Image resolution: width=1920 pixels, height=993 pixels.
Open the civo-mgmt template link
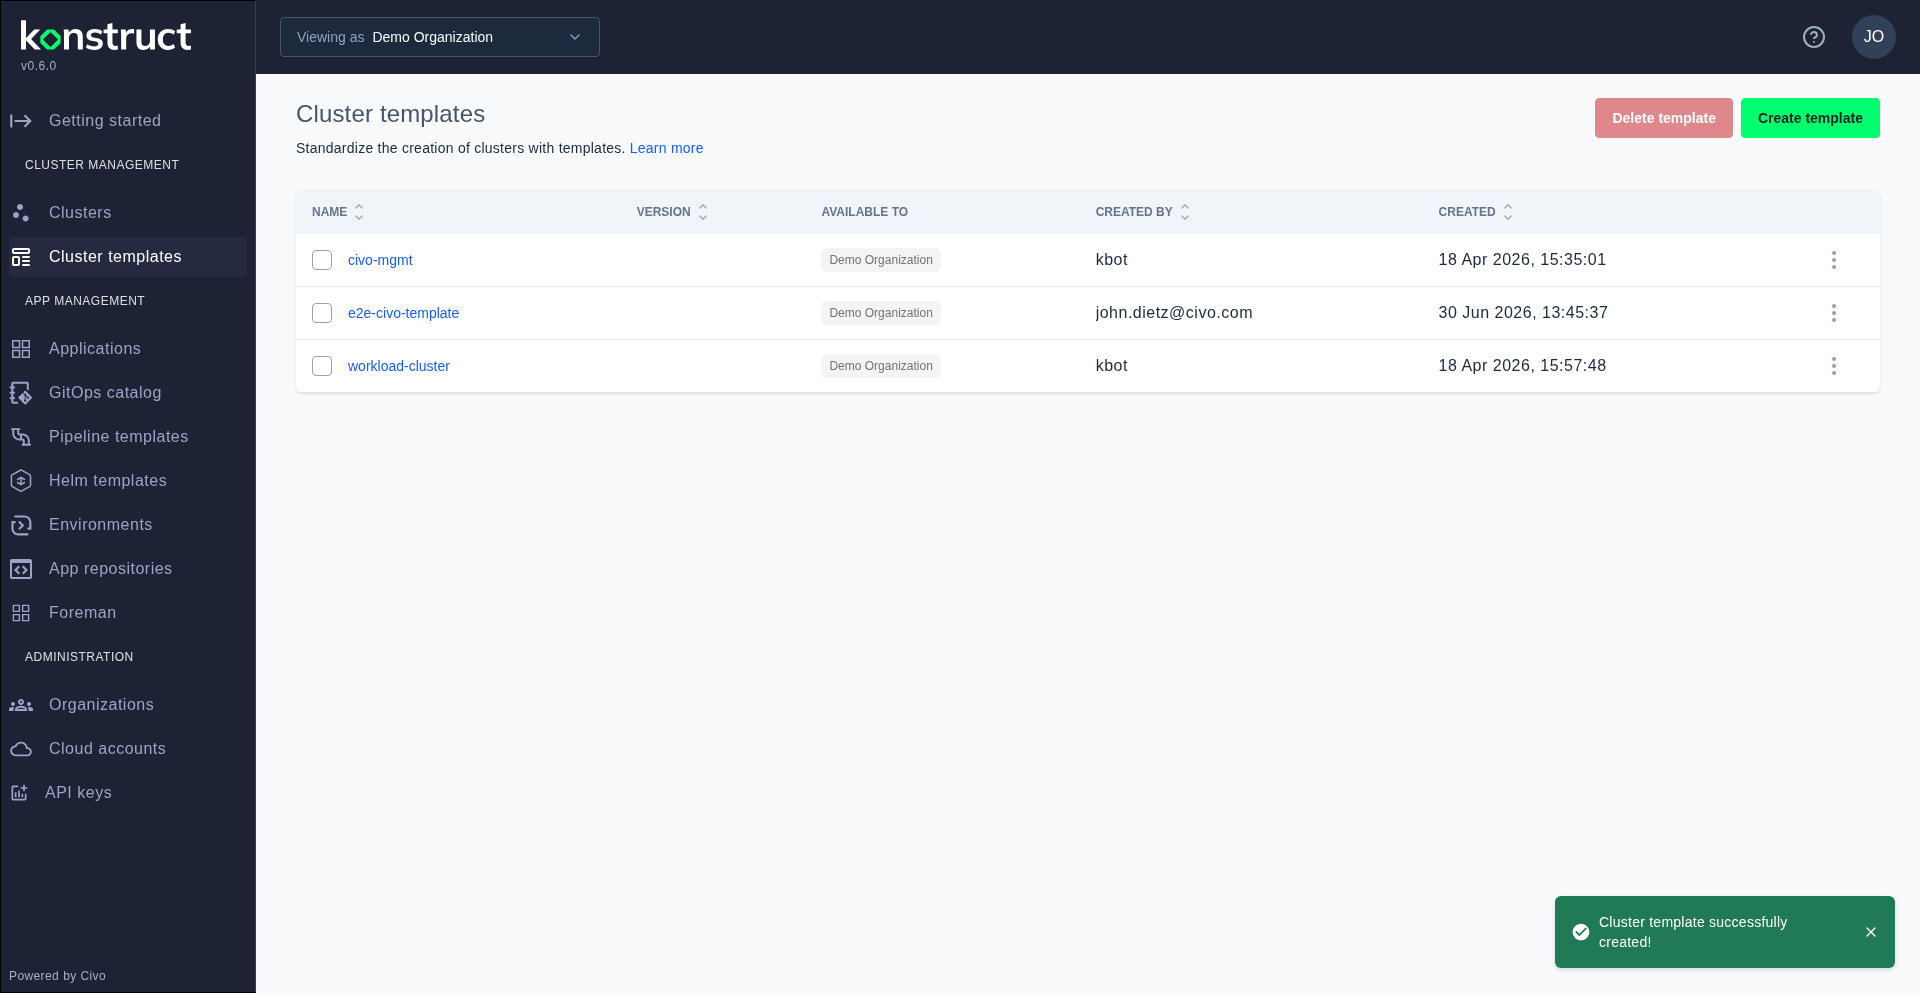click(380, 260)
